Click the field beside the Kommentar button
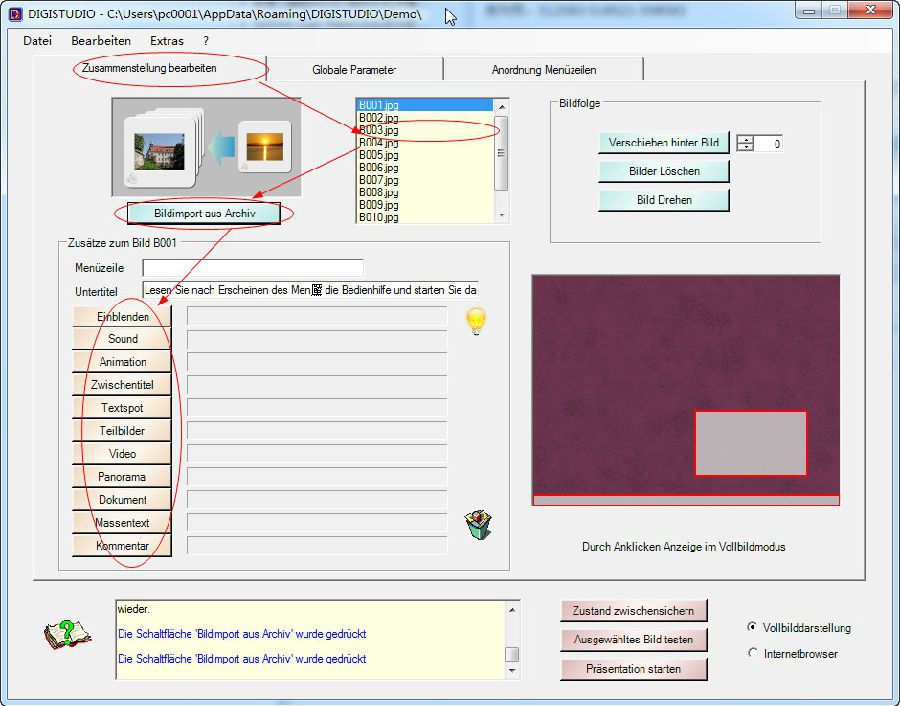Image resolution: width=900 pixels, height=706 pixels. point(317,545)
